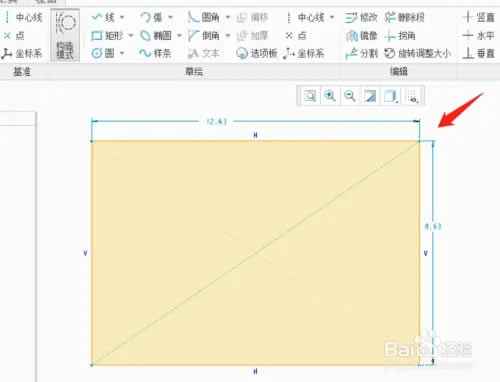Click the Modify (修改) tool

(x=361, y=17)
